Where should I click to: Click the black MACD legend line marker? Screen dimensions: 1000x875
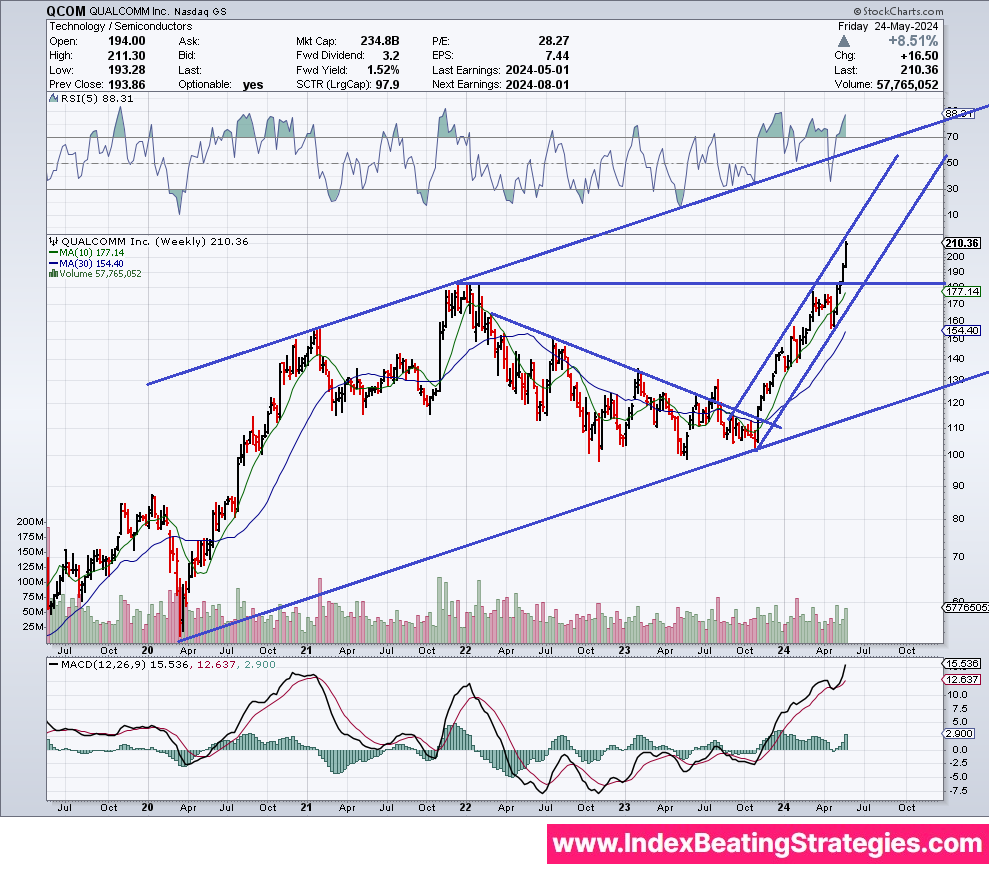point(54,665)
